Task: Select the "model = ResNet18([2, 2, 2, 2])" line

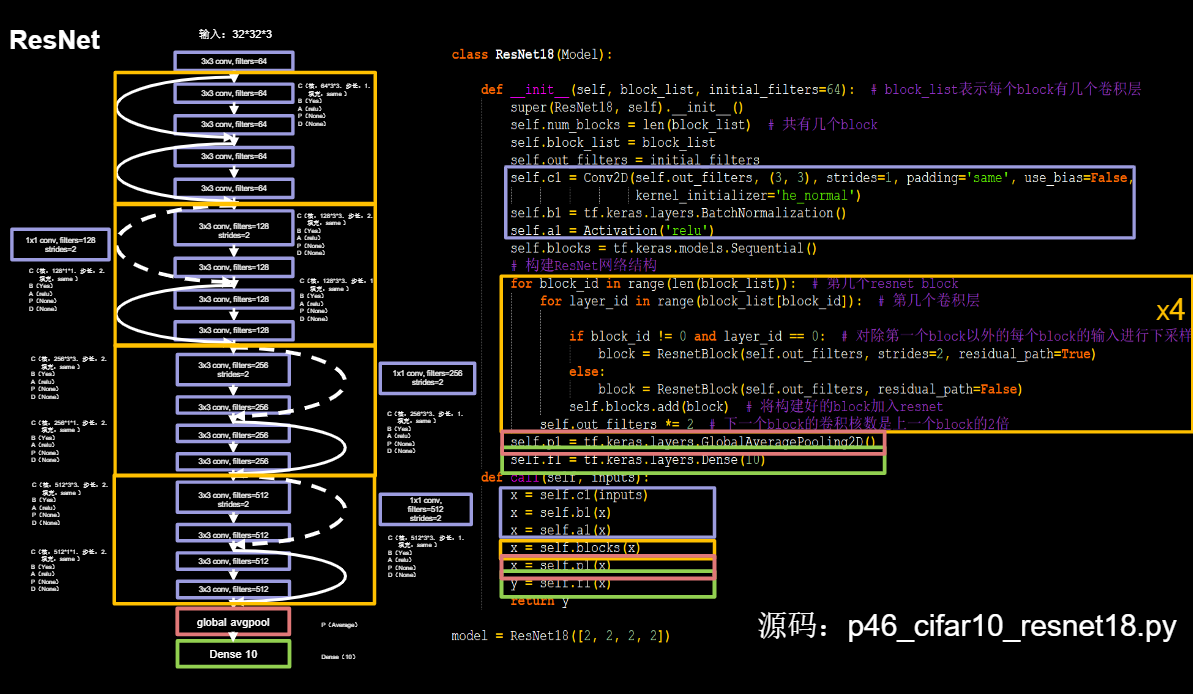Action: (561, 635)
